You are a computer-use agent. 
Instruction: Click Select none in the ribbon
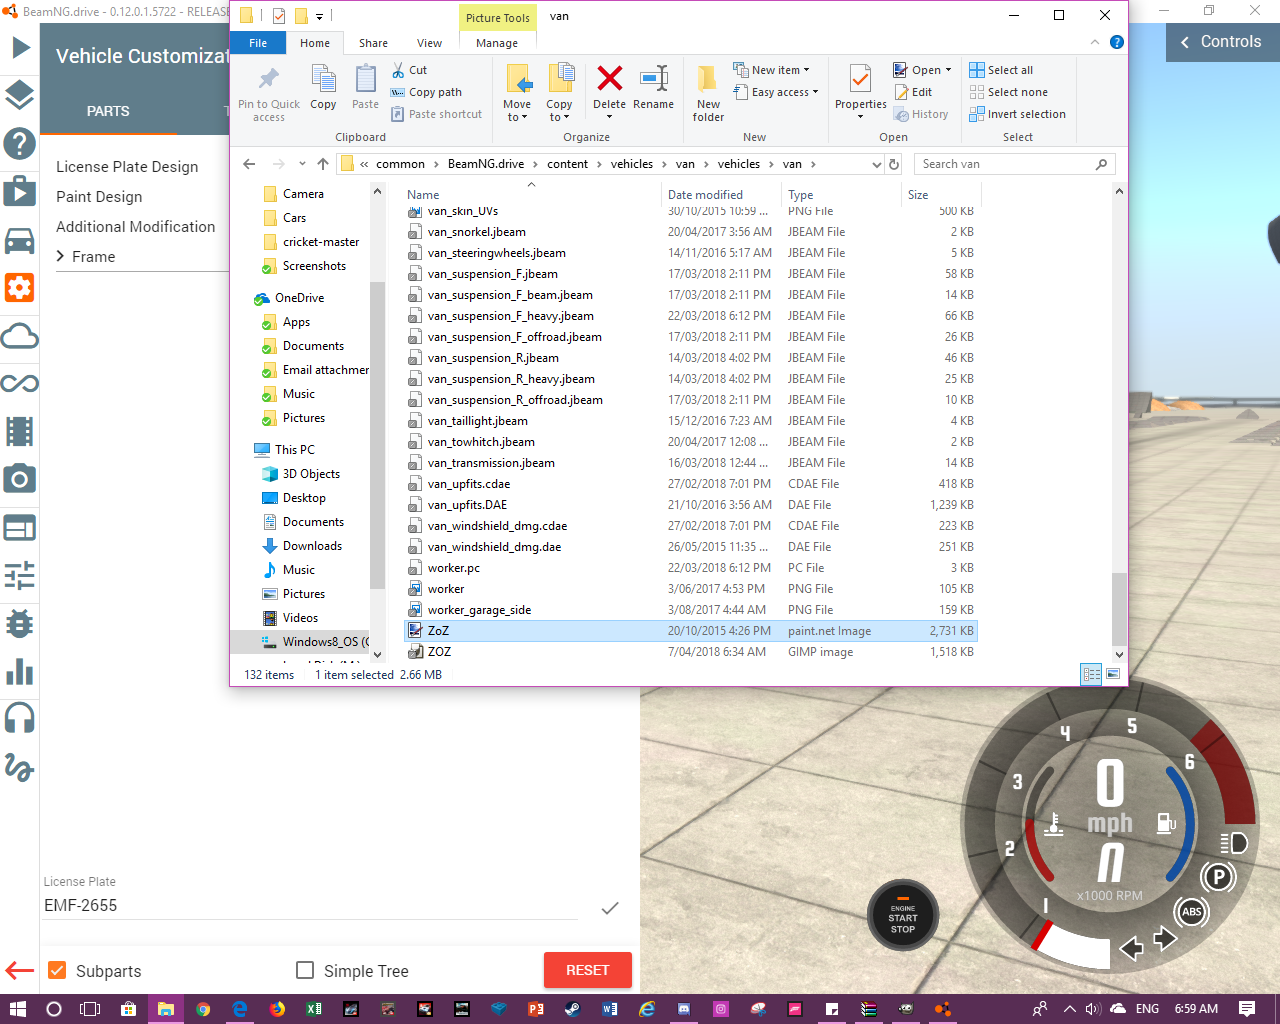click(1008, 92)
